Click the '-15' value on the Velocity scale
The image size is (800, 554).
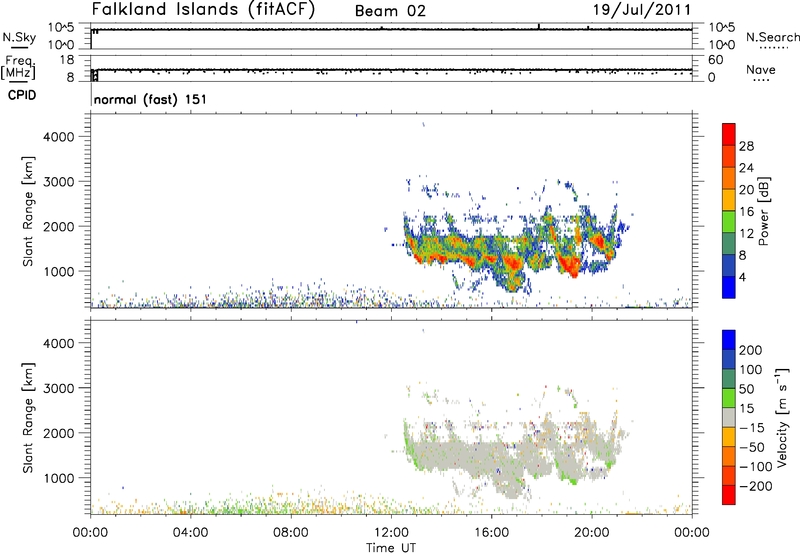pyautogui.click(x=751, y=427)
